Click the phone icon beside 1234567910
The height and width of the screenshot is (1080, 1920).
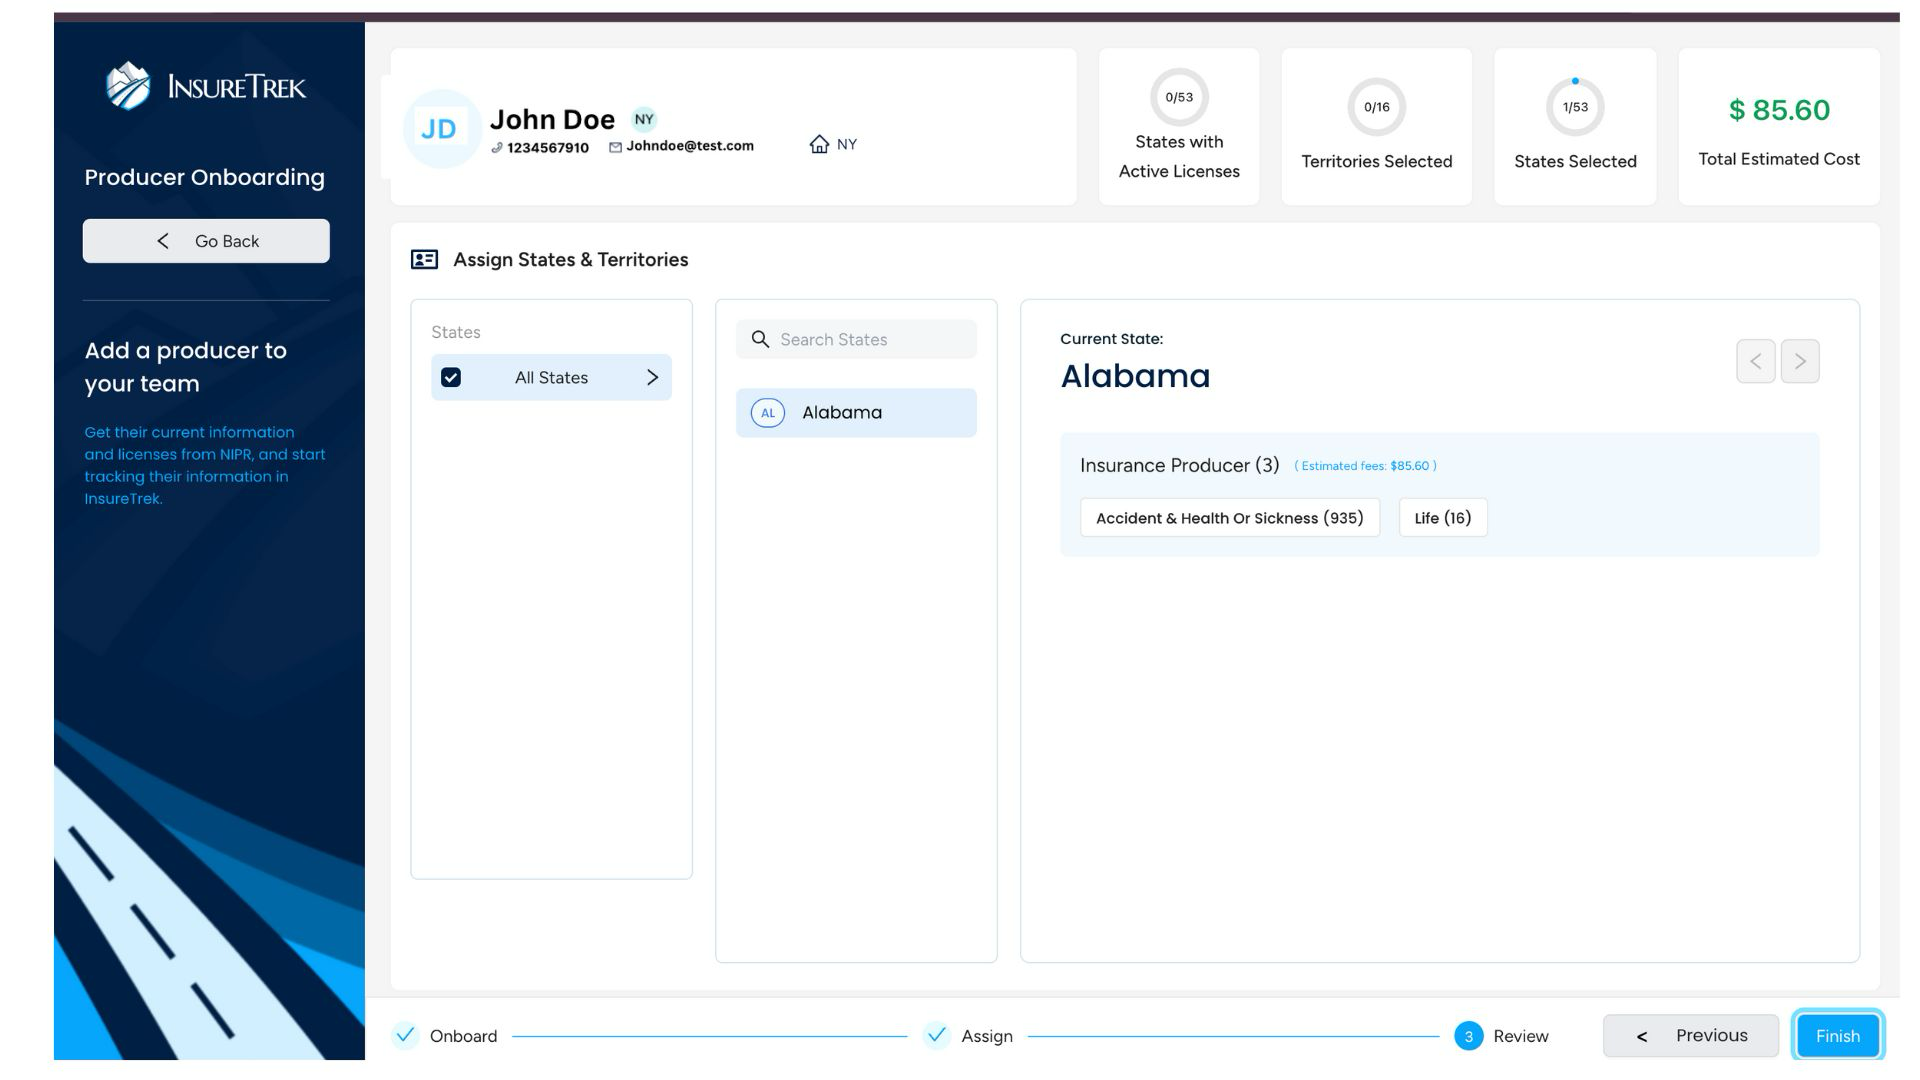coord(497,148)
